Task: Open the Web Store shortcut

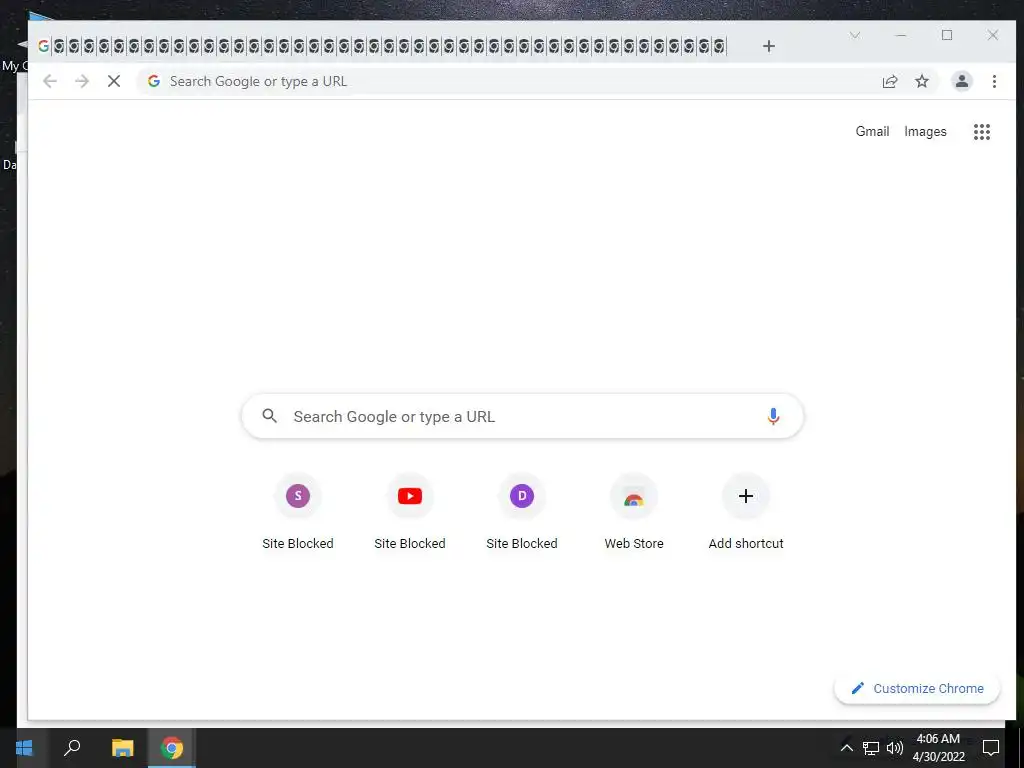Action: pos(633,513)
